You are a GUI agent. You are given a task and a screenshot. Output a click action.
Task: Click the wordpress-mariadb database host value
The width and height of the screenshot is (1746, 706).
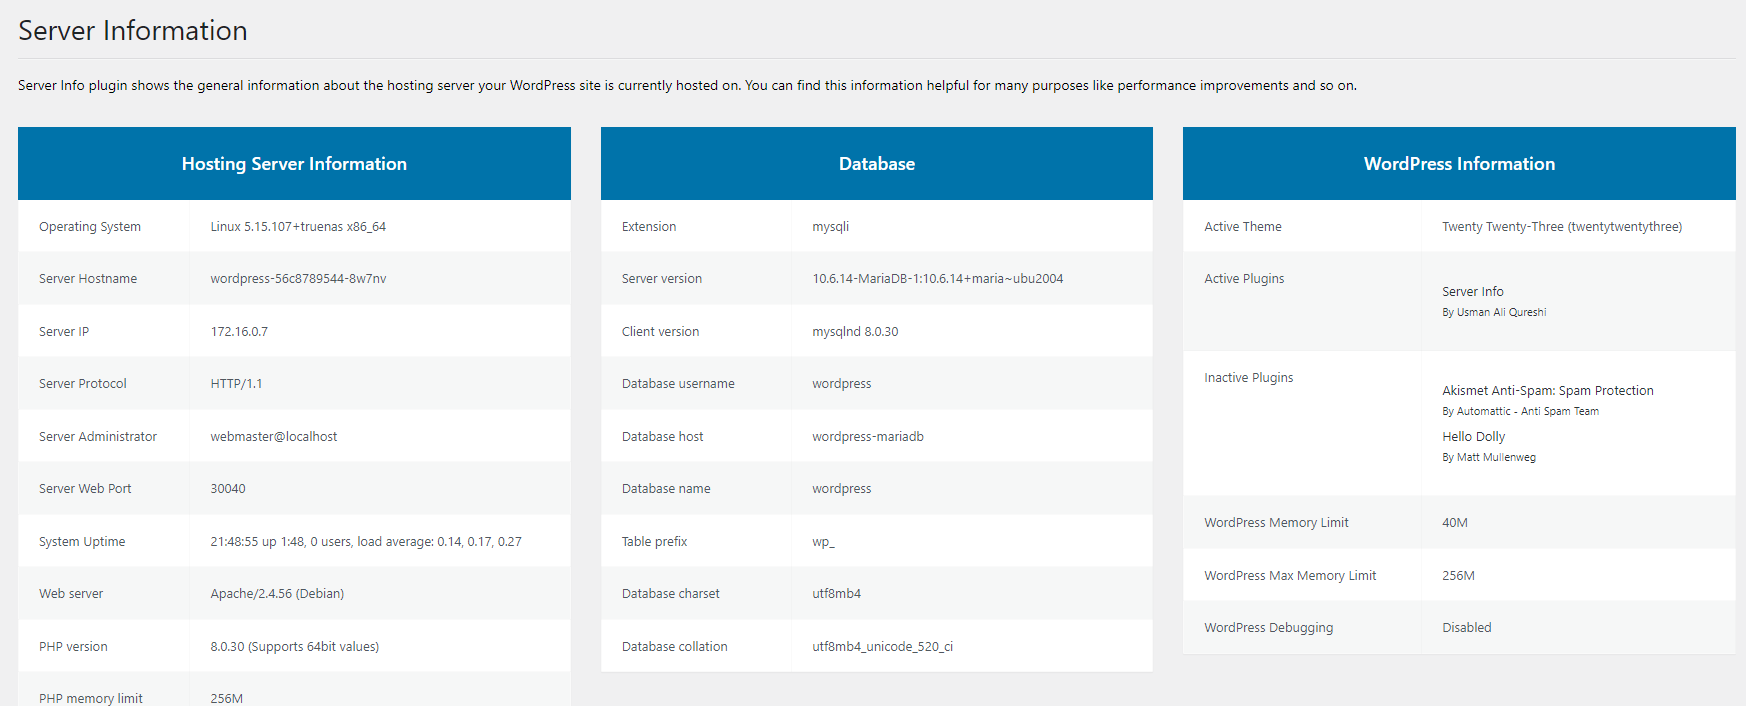tap(867, 437)
